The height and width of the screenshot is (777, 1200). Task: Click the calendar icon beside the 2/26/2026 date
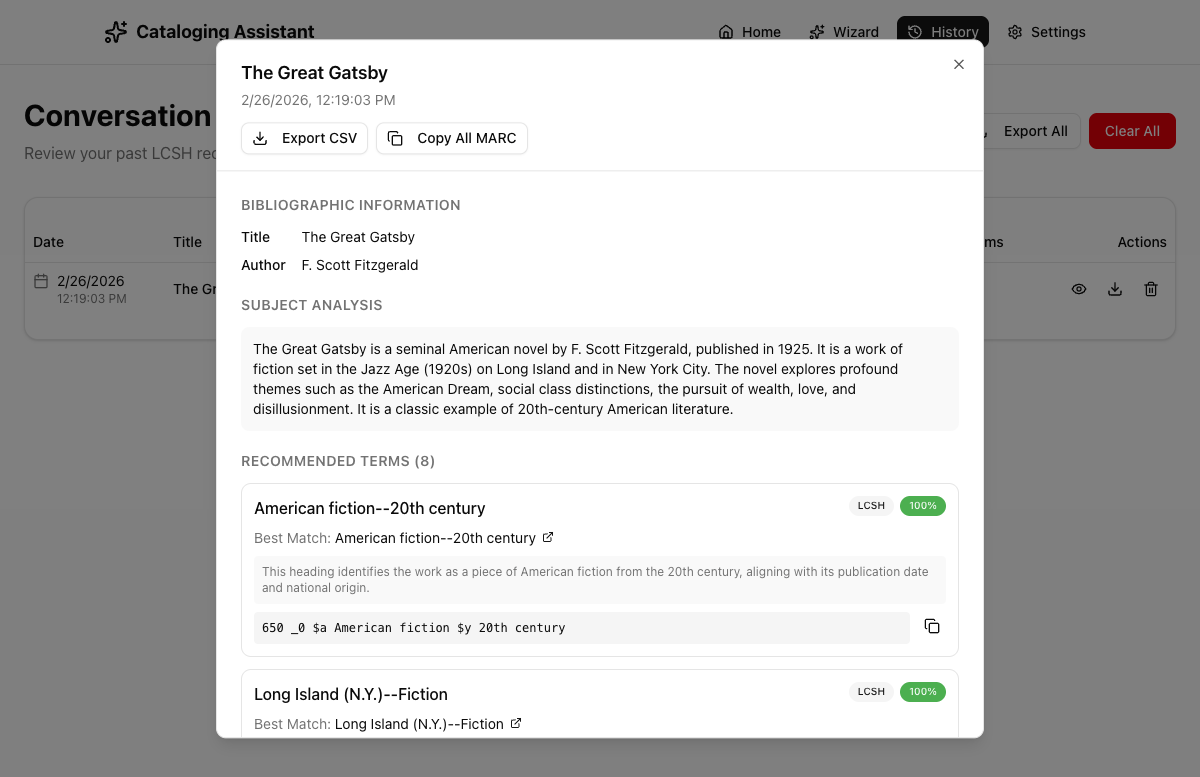coord(42,281)
